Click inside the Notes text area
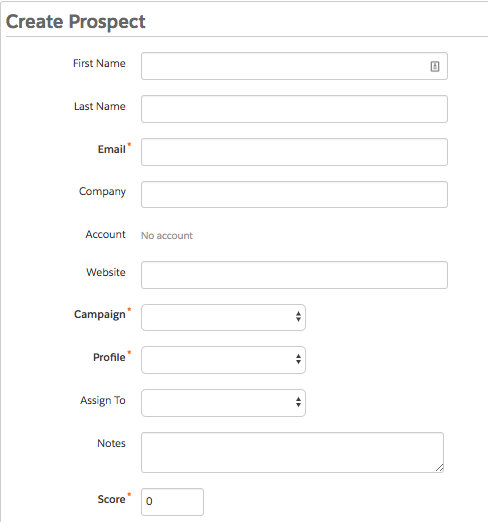The image size is (488, 522). (292, 452)
